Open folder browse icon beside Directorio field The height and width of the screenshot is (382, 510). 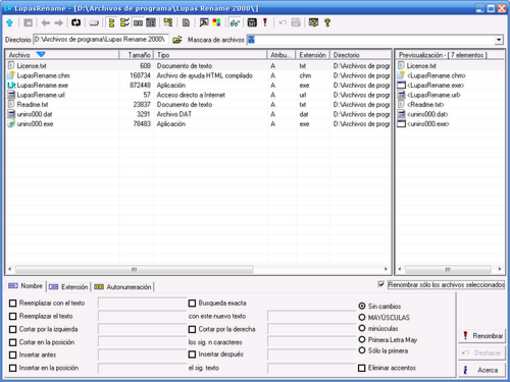[177, 40]
